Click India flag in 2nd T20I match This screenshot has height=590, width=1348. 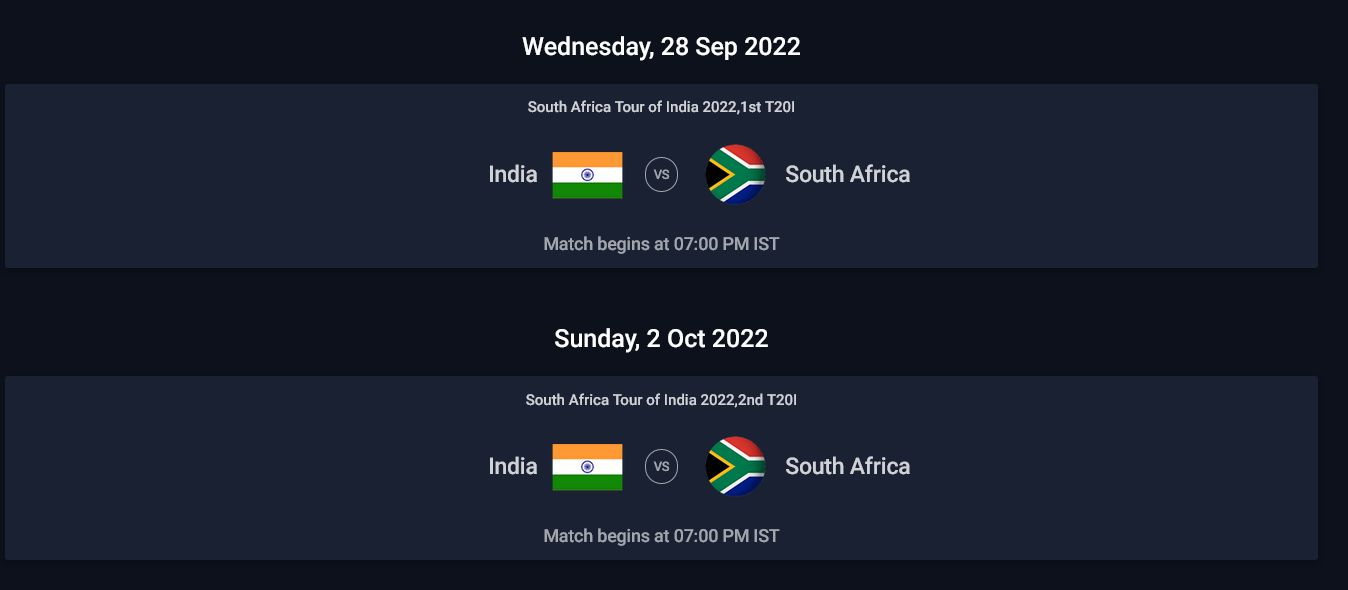point(587,467)
